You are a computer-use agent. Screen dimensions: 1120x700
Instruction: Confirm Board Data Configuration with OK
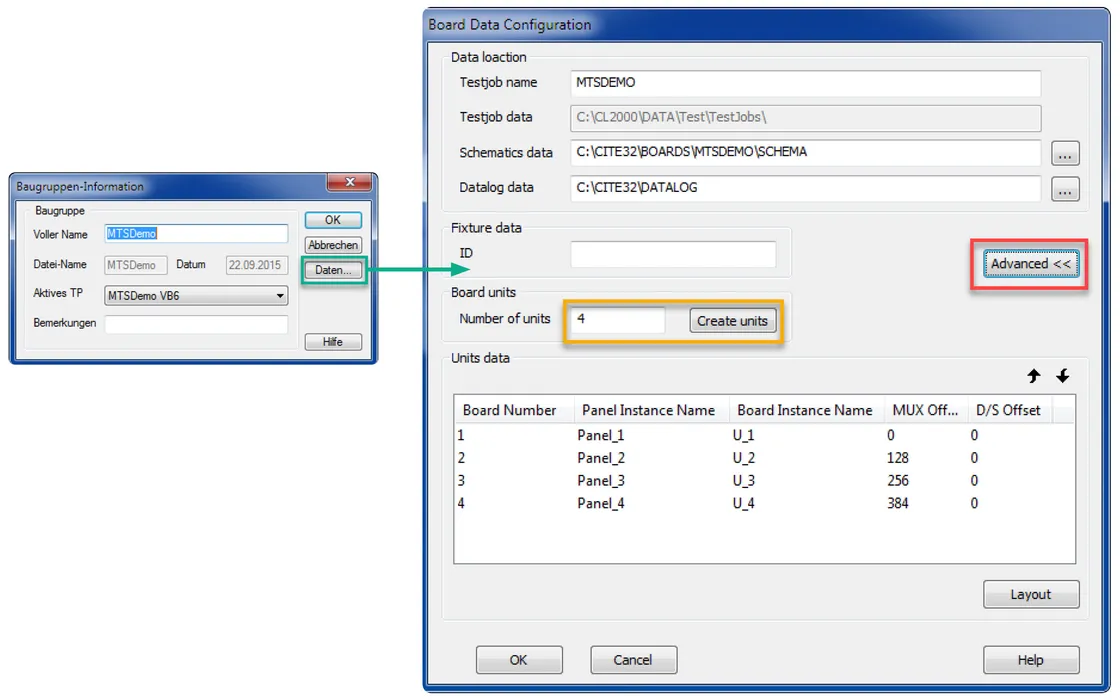pyautogui.click(x=518, y=660)
